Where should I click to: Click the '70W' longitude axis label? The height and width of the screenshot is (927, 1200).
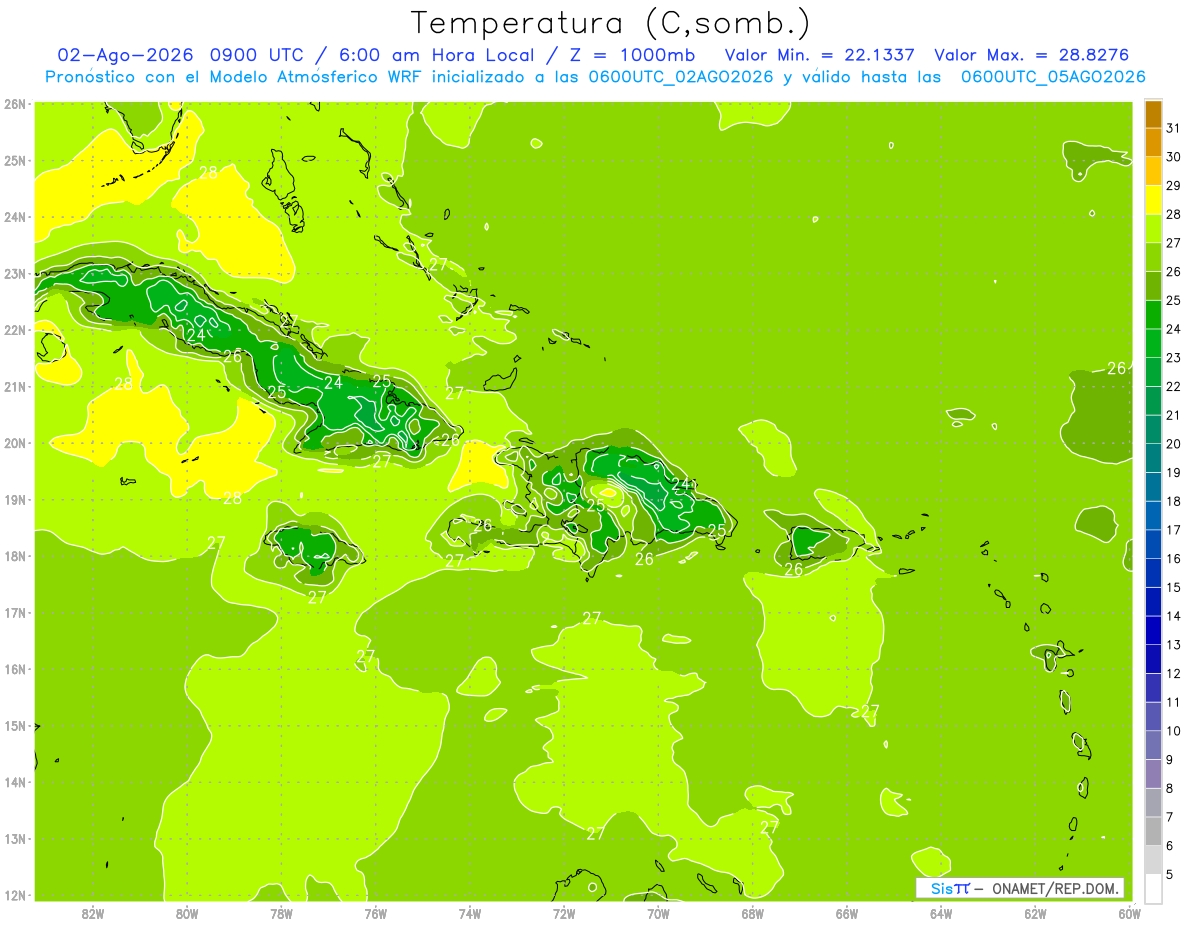(x=658, y=913)
